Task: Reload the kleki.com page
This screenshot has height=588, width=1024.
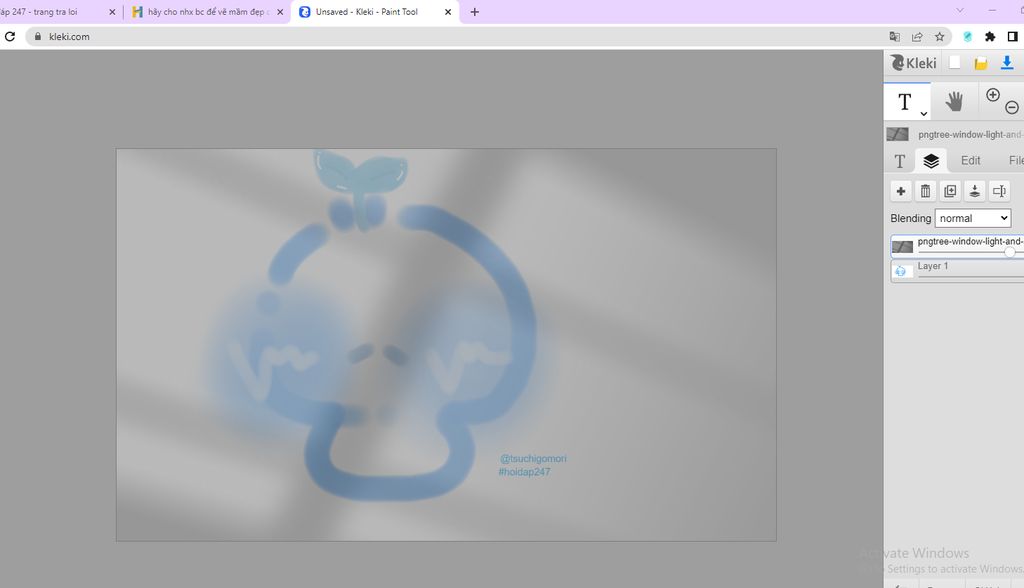Action: coord(10,37)
